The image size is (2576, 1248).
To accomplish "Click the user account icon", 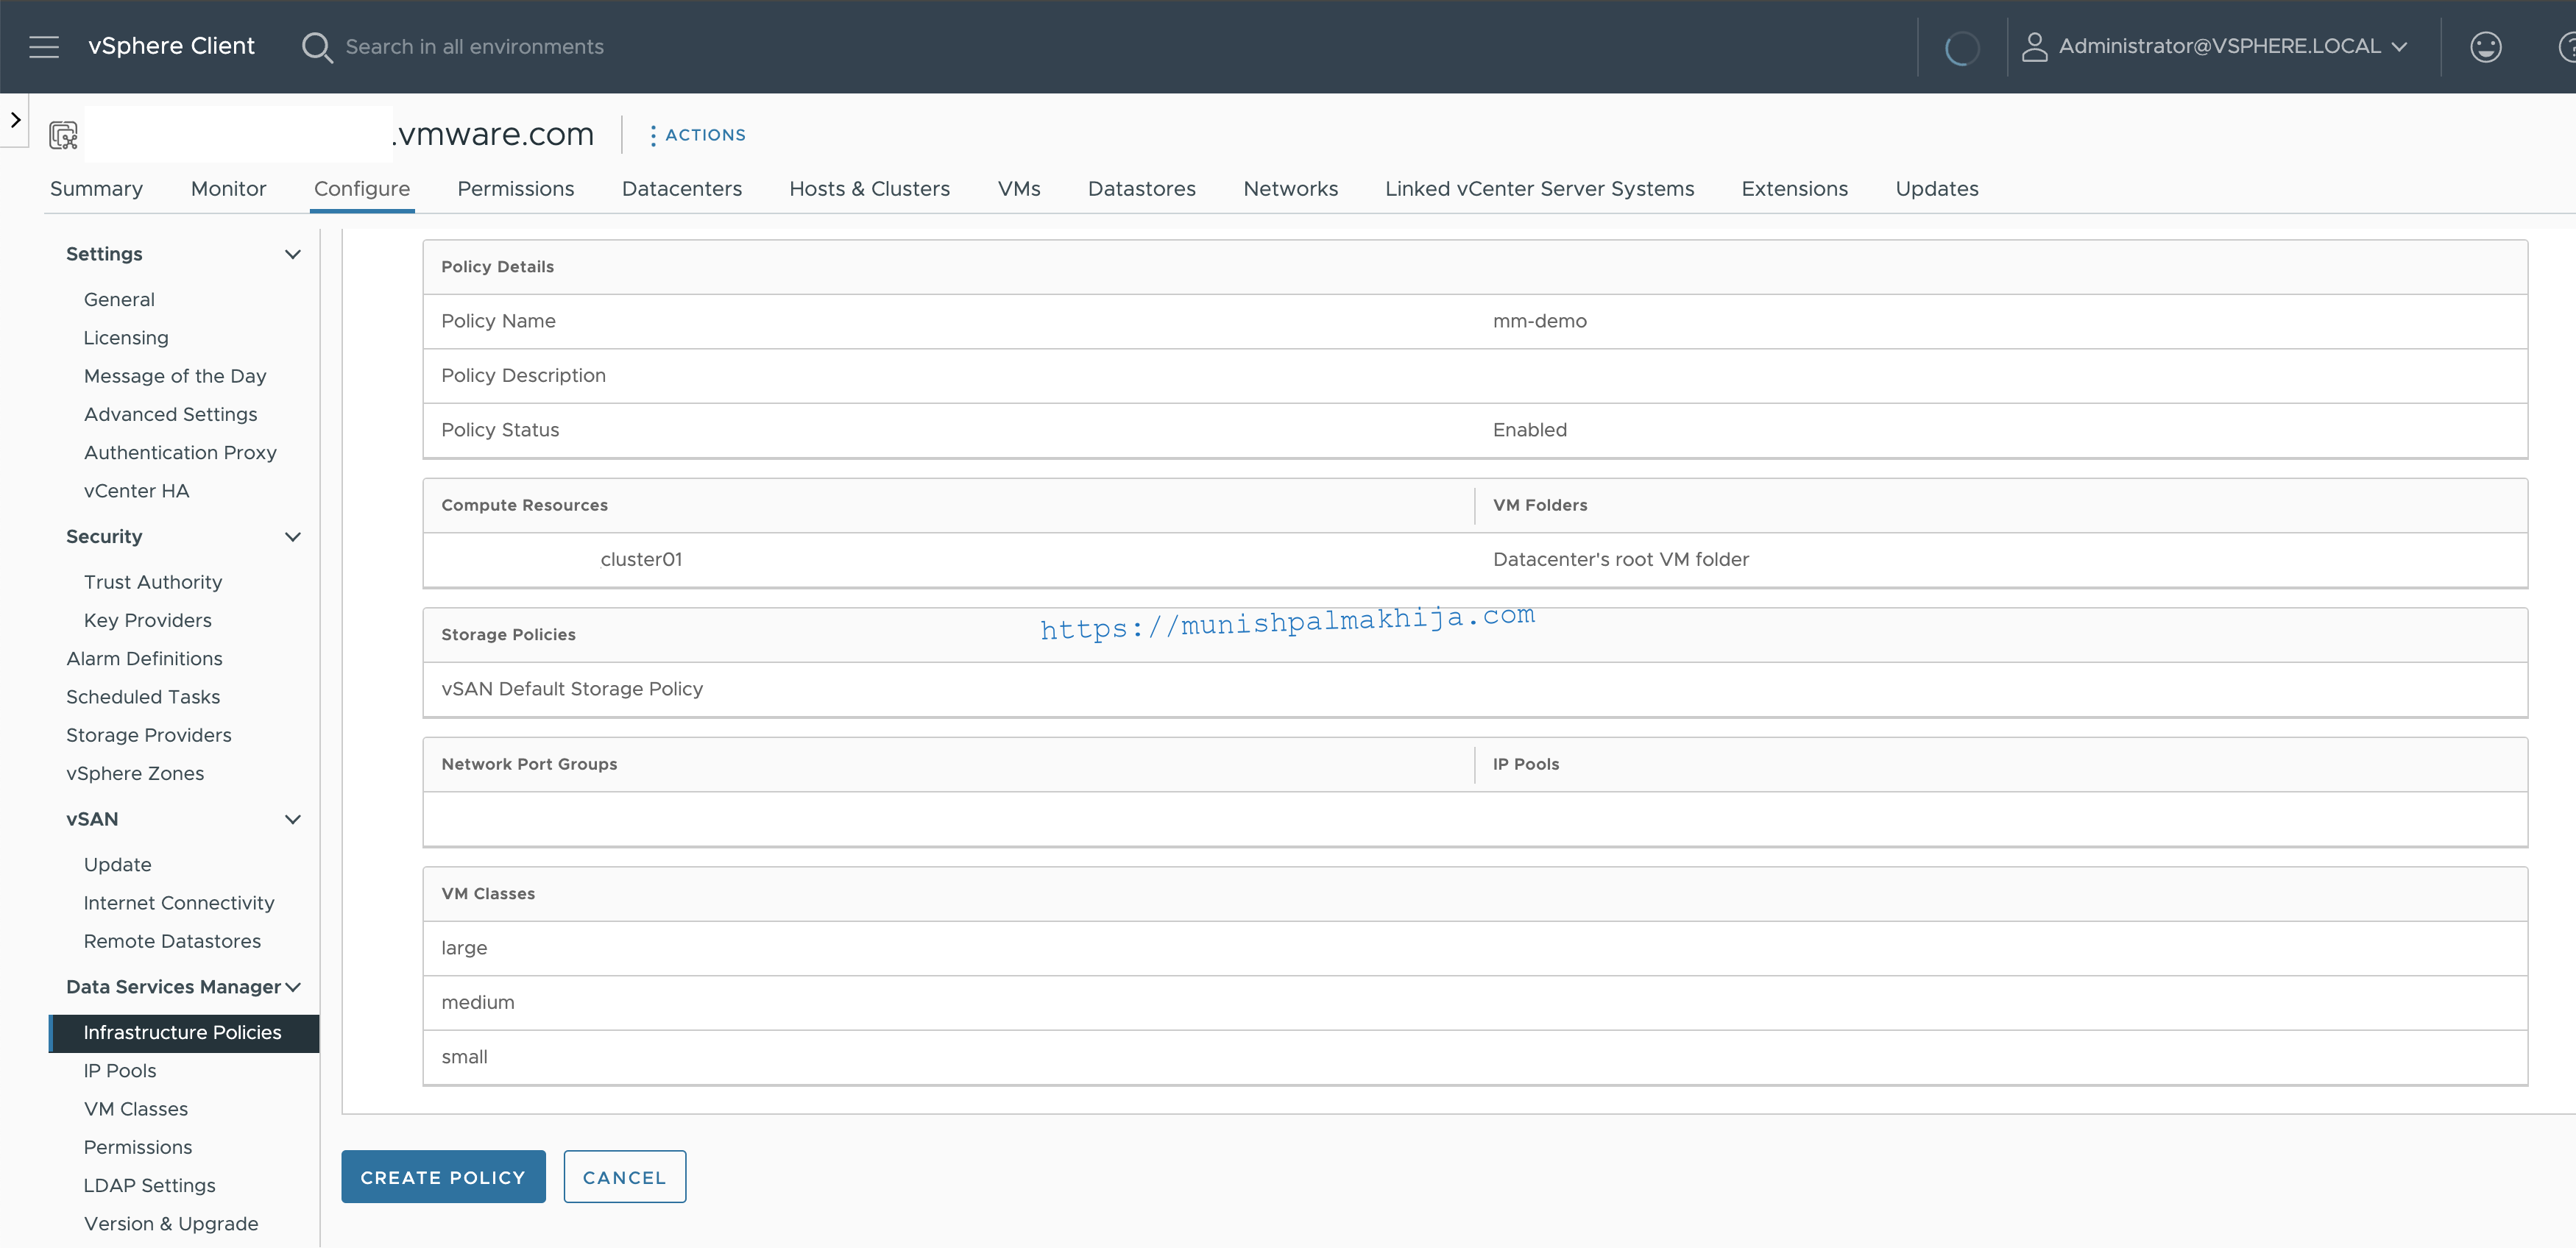I will click(x=2034, y=47).
